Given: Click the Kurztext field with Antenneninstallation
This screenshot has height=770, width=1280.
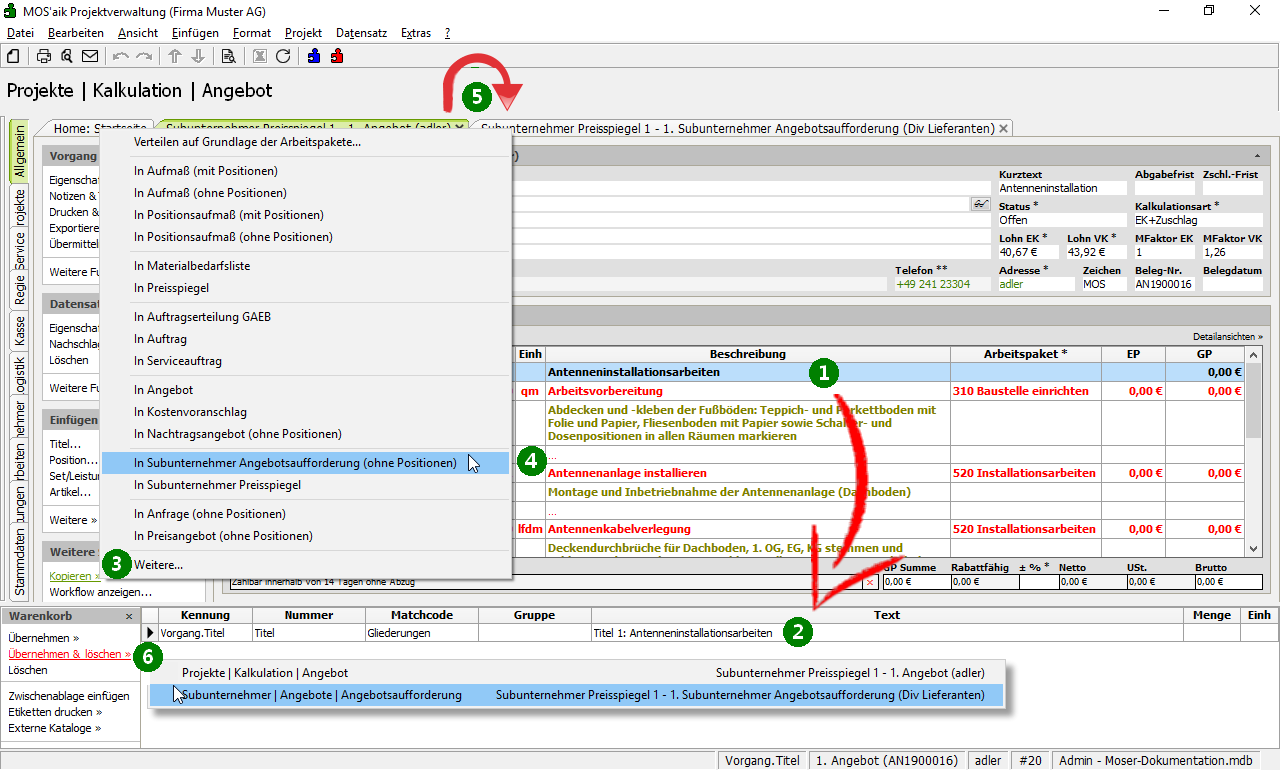Looking at the screenshot, I should (1061, 188).
